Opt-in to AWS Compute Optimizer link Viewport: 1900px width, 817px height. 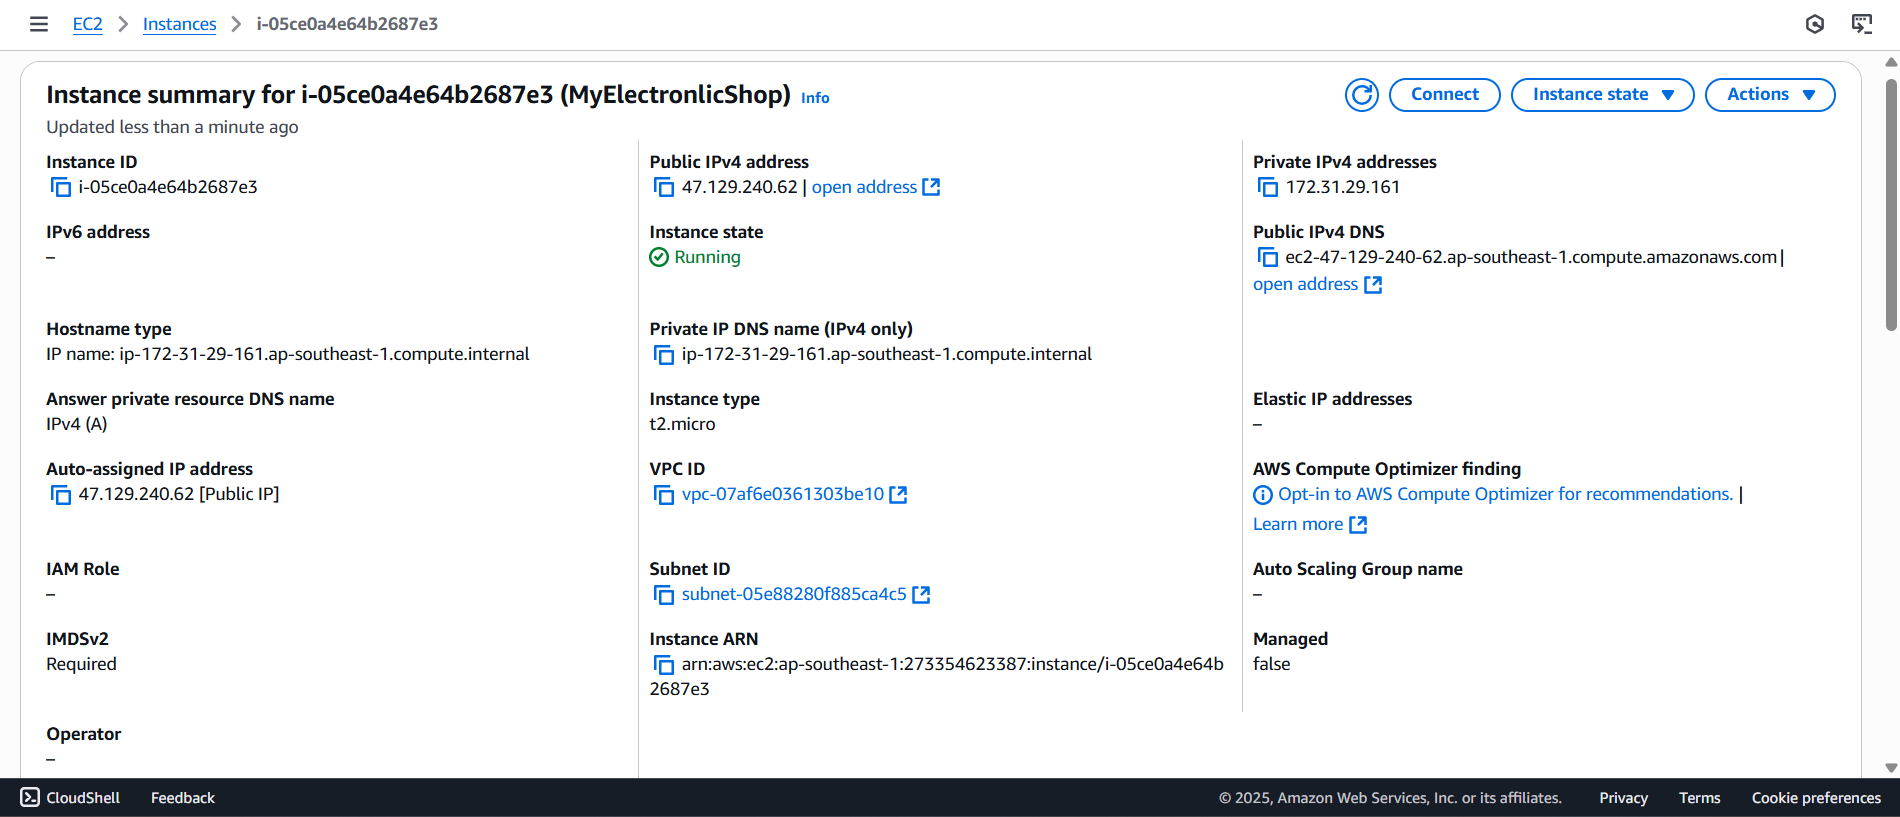point(1505,494)
